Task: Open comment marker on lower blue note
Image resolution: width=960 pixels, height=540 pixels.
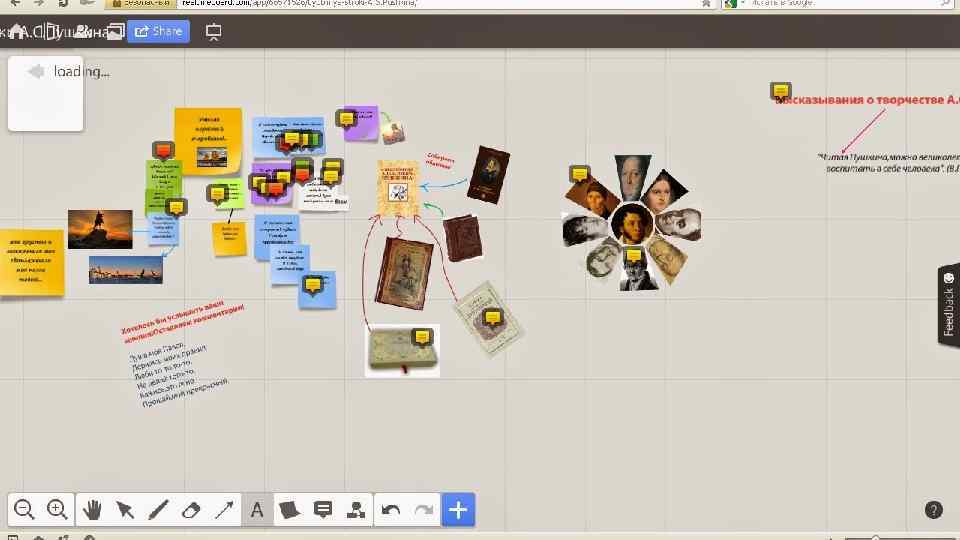Action: (x=313, y=285)
